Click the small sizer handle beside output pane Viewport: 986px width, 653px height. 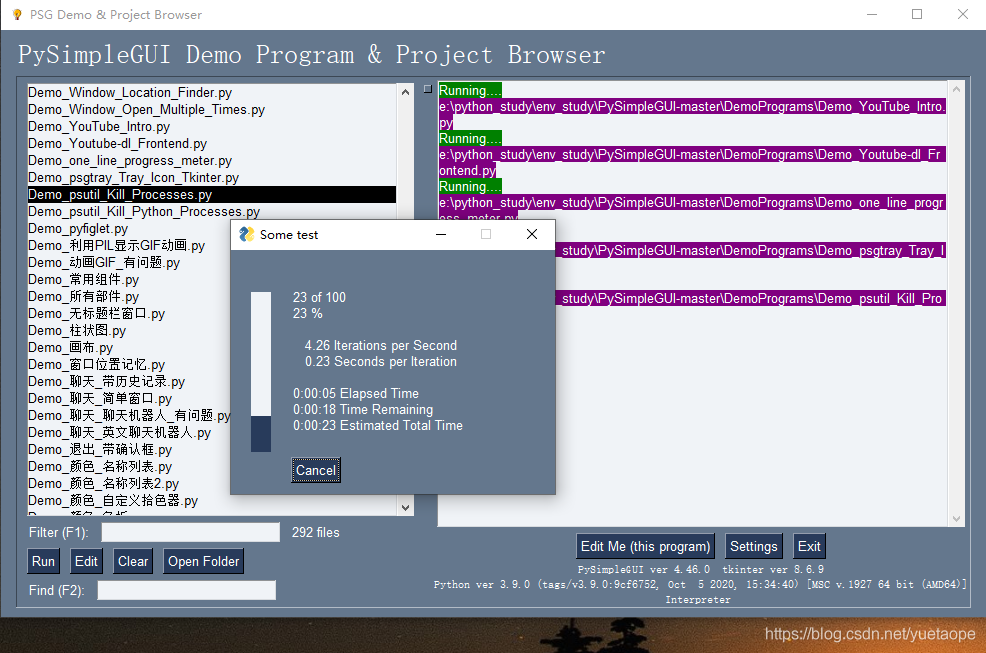click(x=428, y=89)
